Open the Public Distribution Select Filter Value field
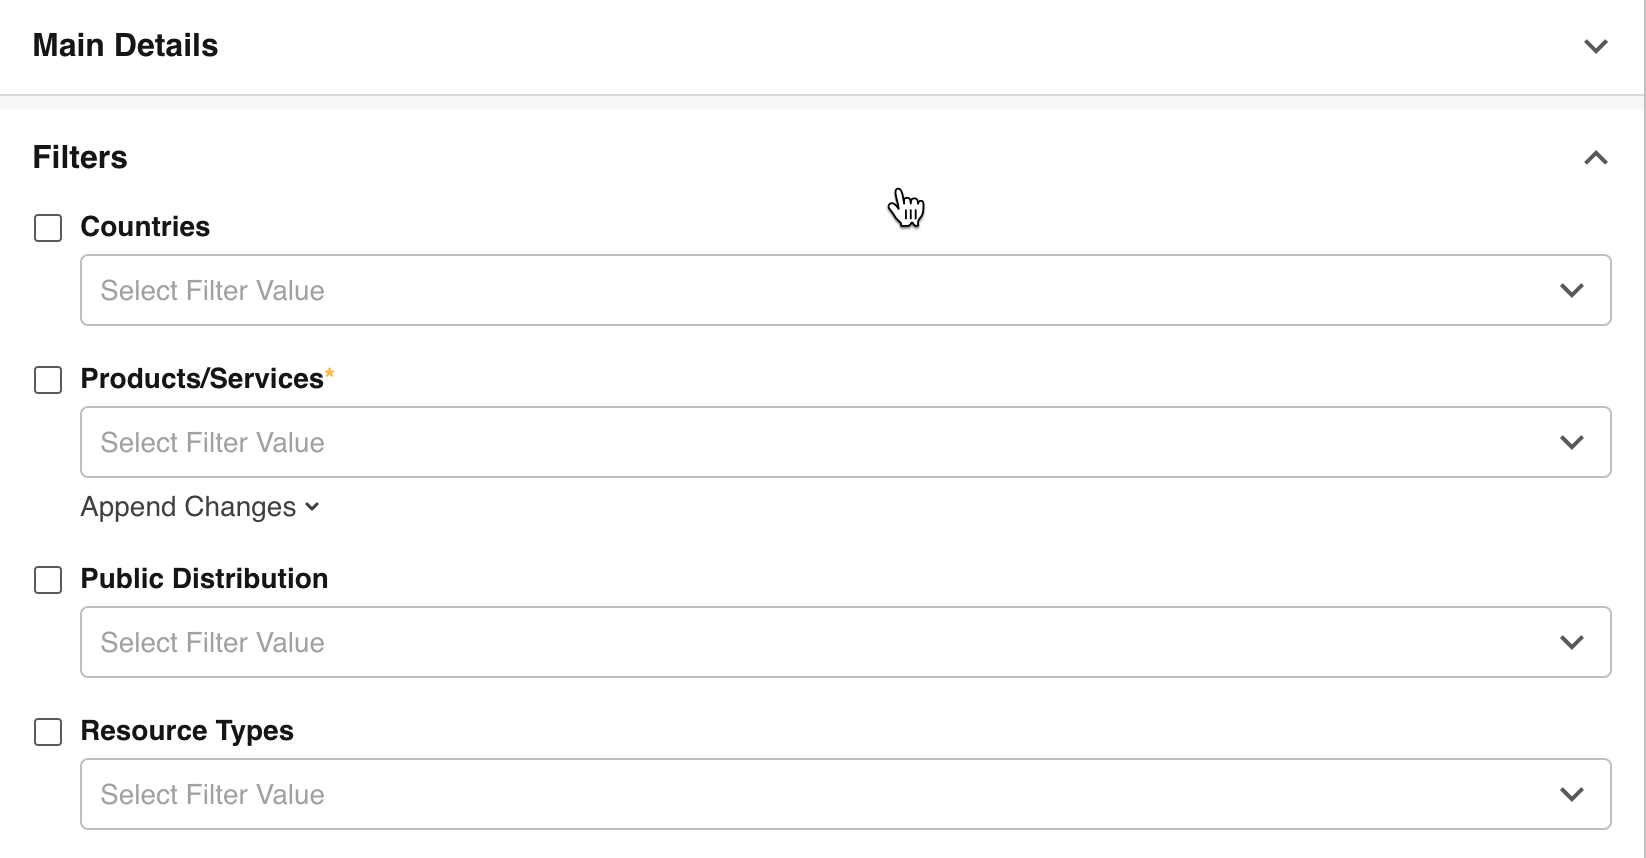 click(800, 643)
